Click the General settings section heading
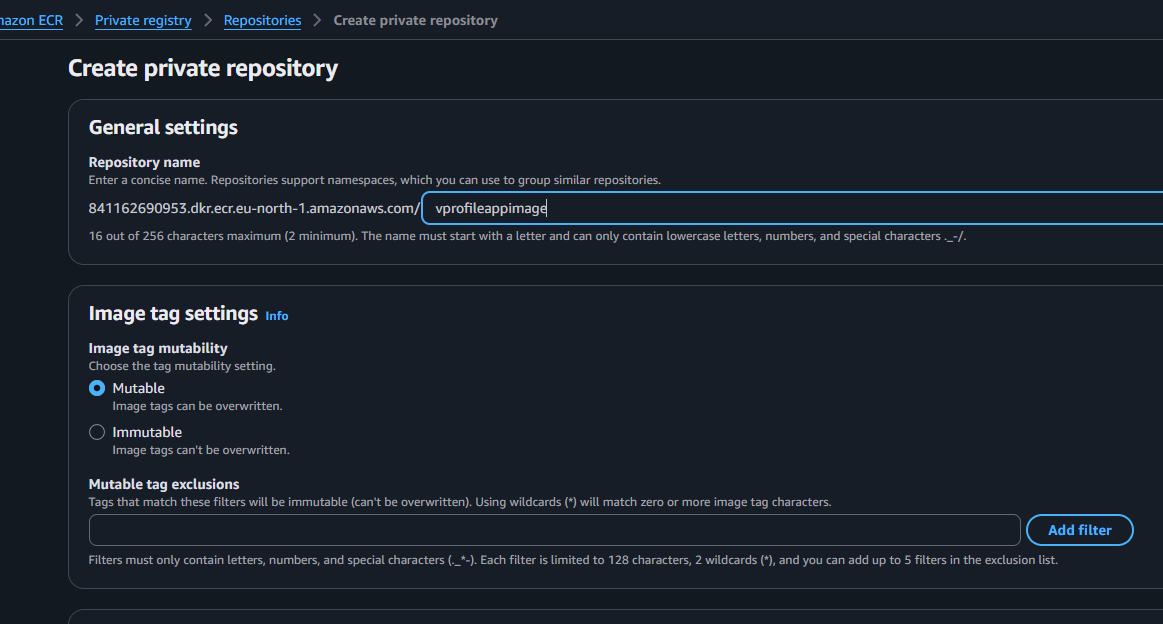Screen dimensions: 1163x624 pyautogui.click(x=162, y=127)
